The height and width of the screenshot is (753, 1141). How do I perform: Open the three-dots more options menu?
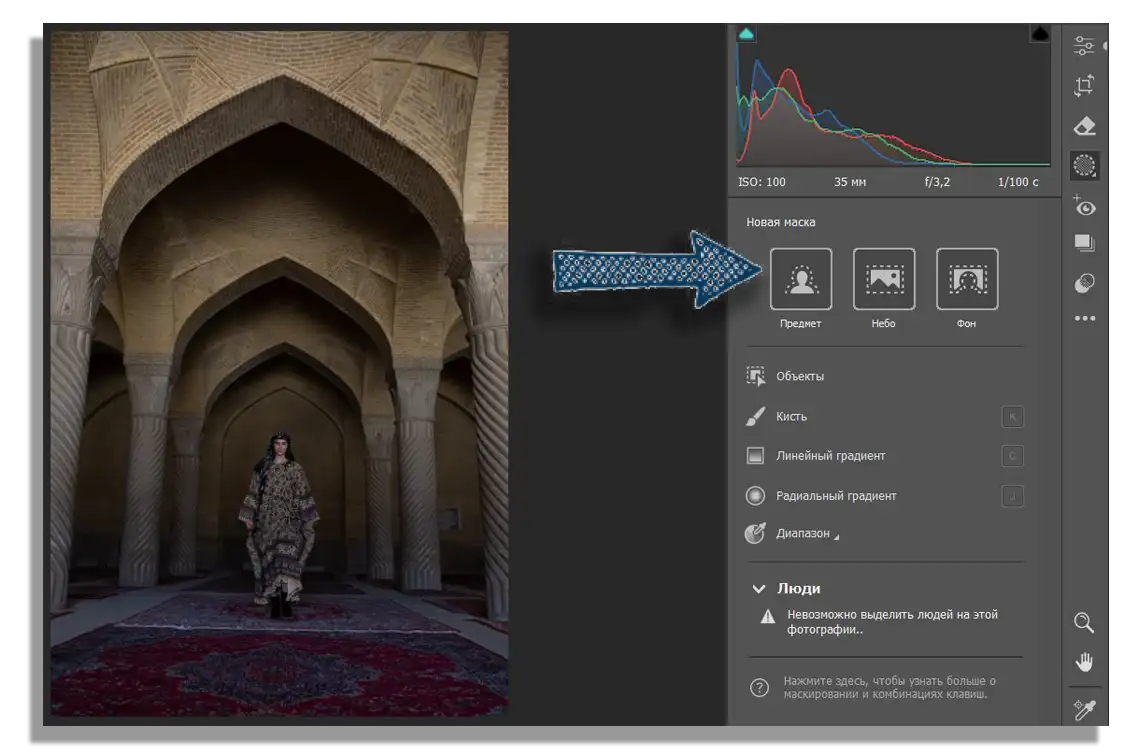(x=1084, y=318)
